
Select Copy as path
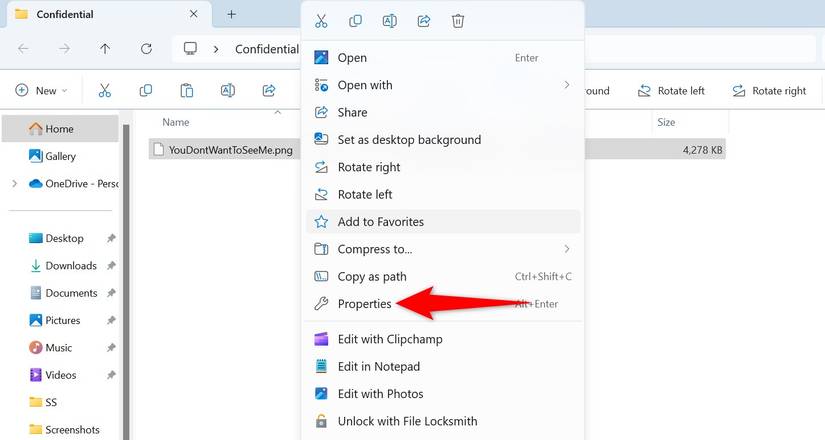pyautogui.click(x=443, y=277)
